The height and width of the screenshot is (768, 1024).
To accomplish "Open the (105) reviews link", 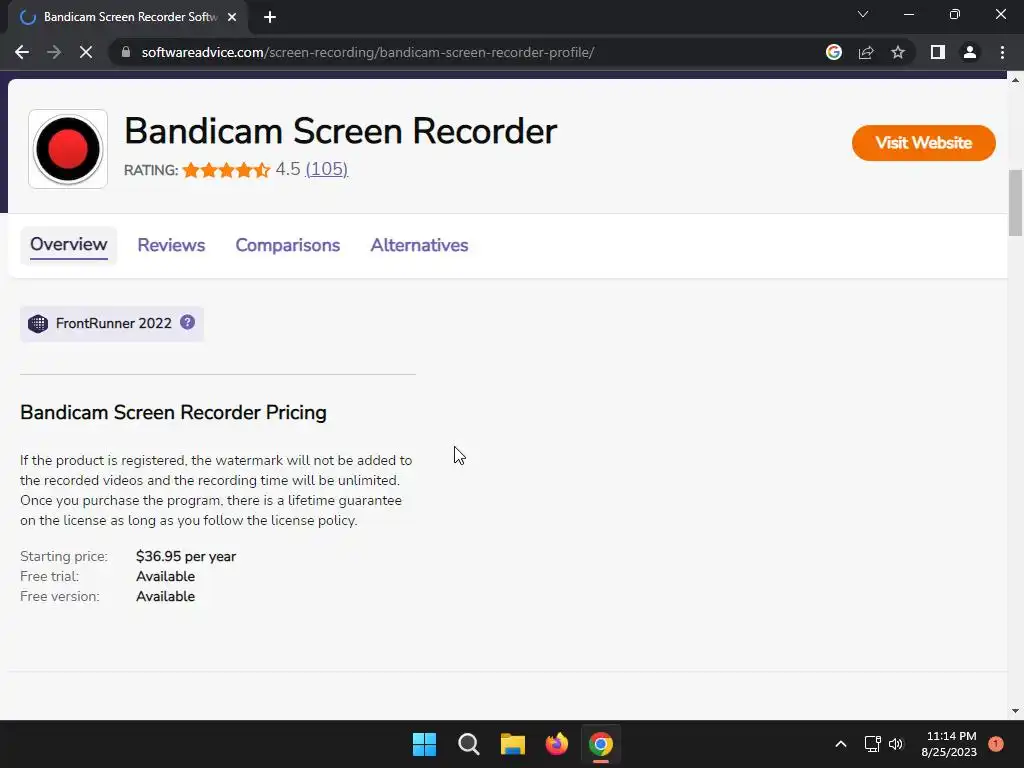I will [x=327, y=169].
